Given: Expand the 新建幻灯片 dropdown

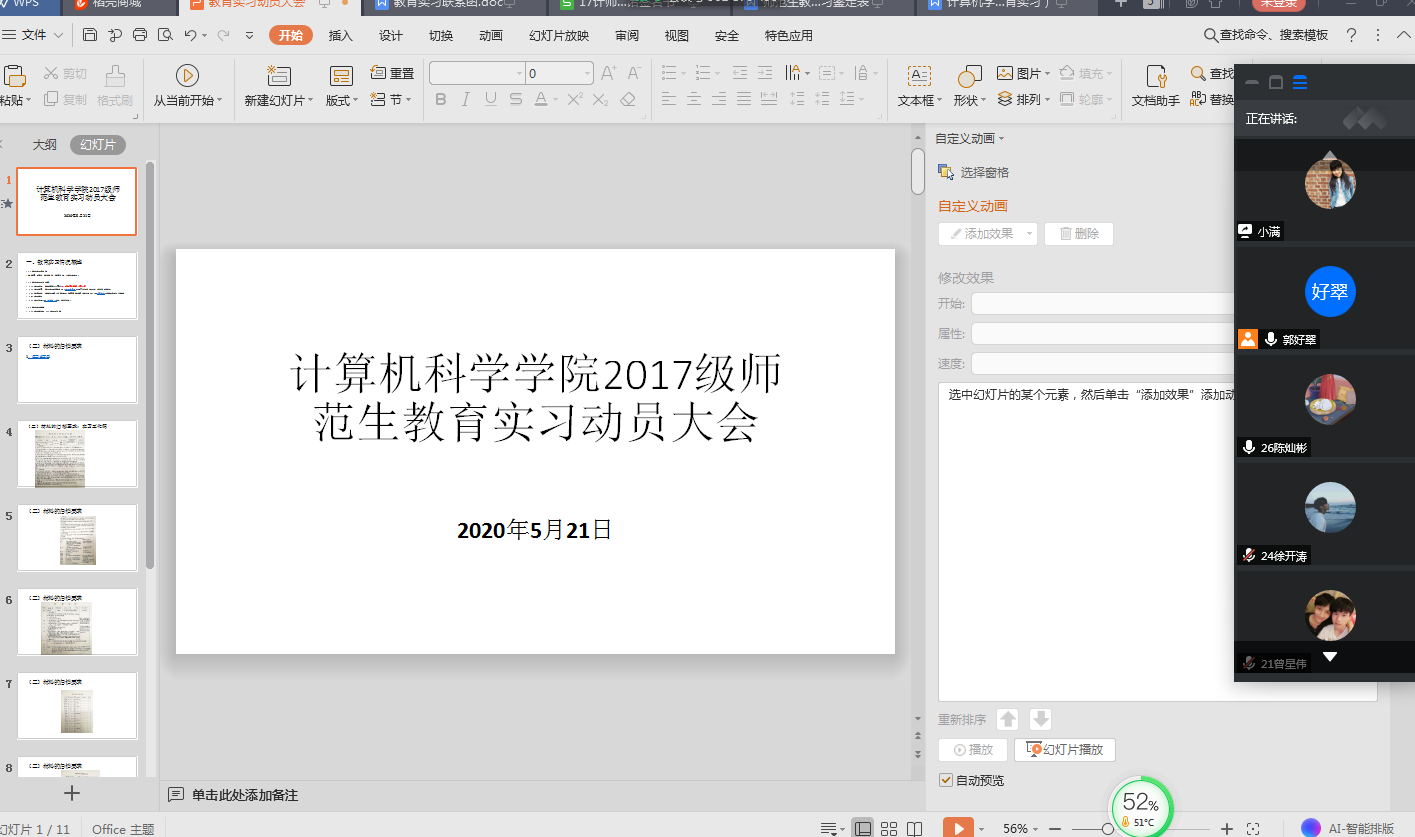Looking at the screenshot, I should tap(311, 100).
